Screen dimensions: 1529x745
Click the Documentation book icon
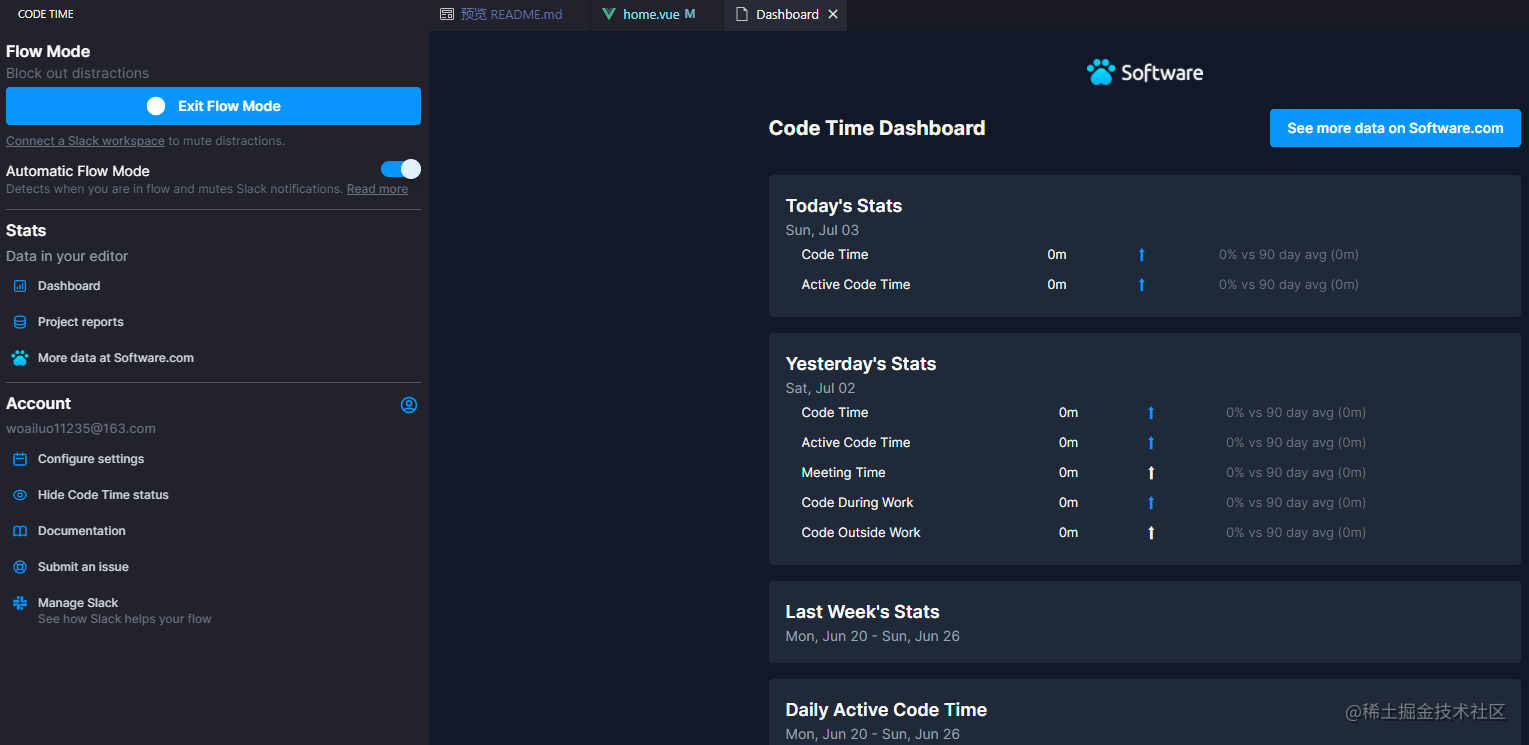pyautogui.click(x=20, y=531)
